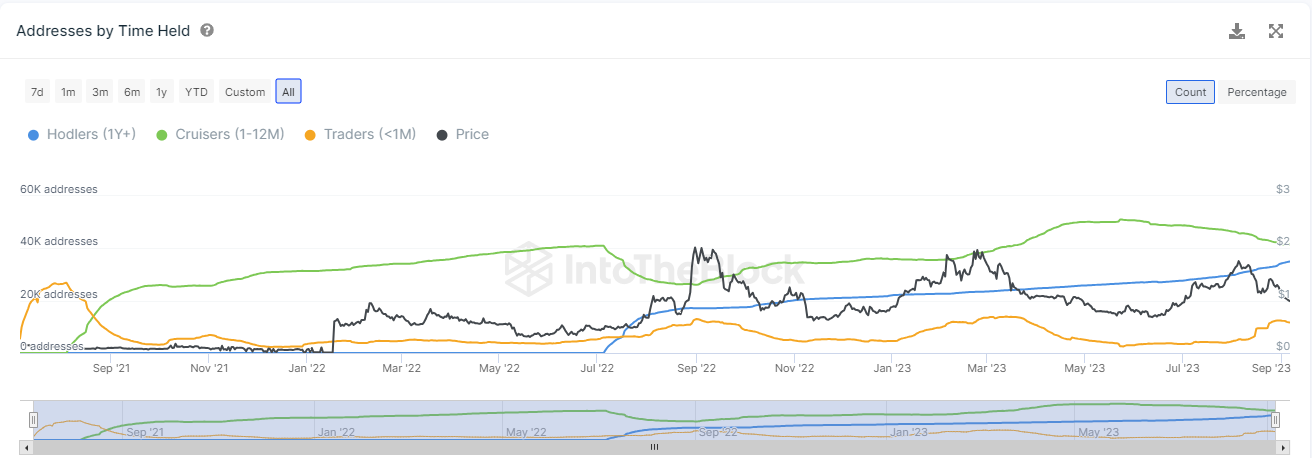
Task: Choose the 6m time range
Action: point(132,92)
